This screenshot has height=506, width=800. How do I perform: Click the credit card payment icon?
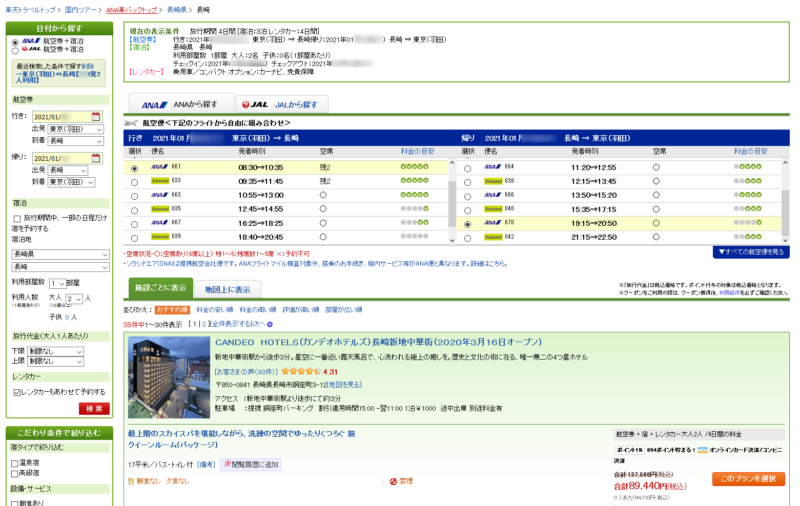point(703,450)
